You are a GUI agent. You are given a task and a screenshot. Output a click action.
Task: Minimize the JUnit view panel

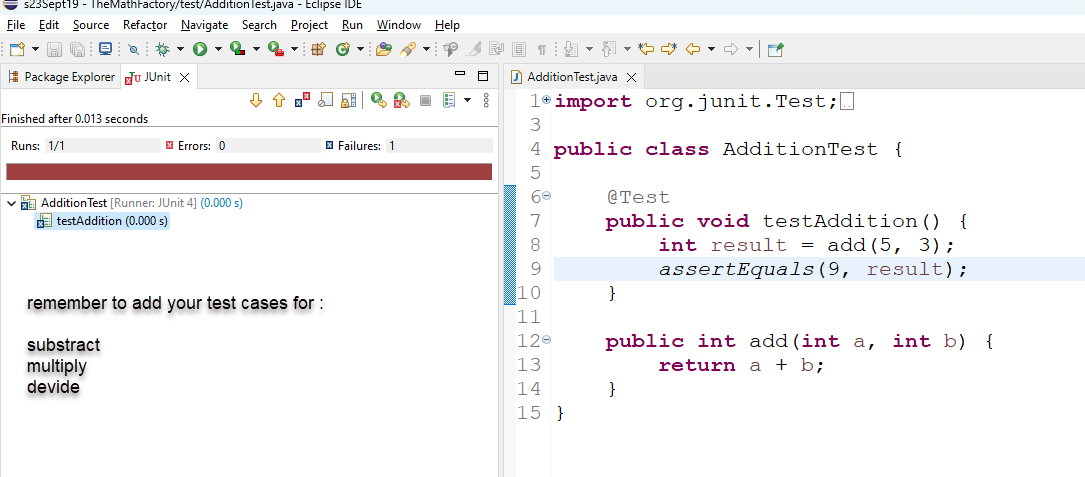460,74
